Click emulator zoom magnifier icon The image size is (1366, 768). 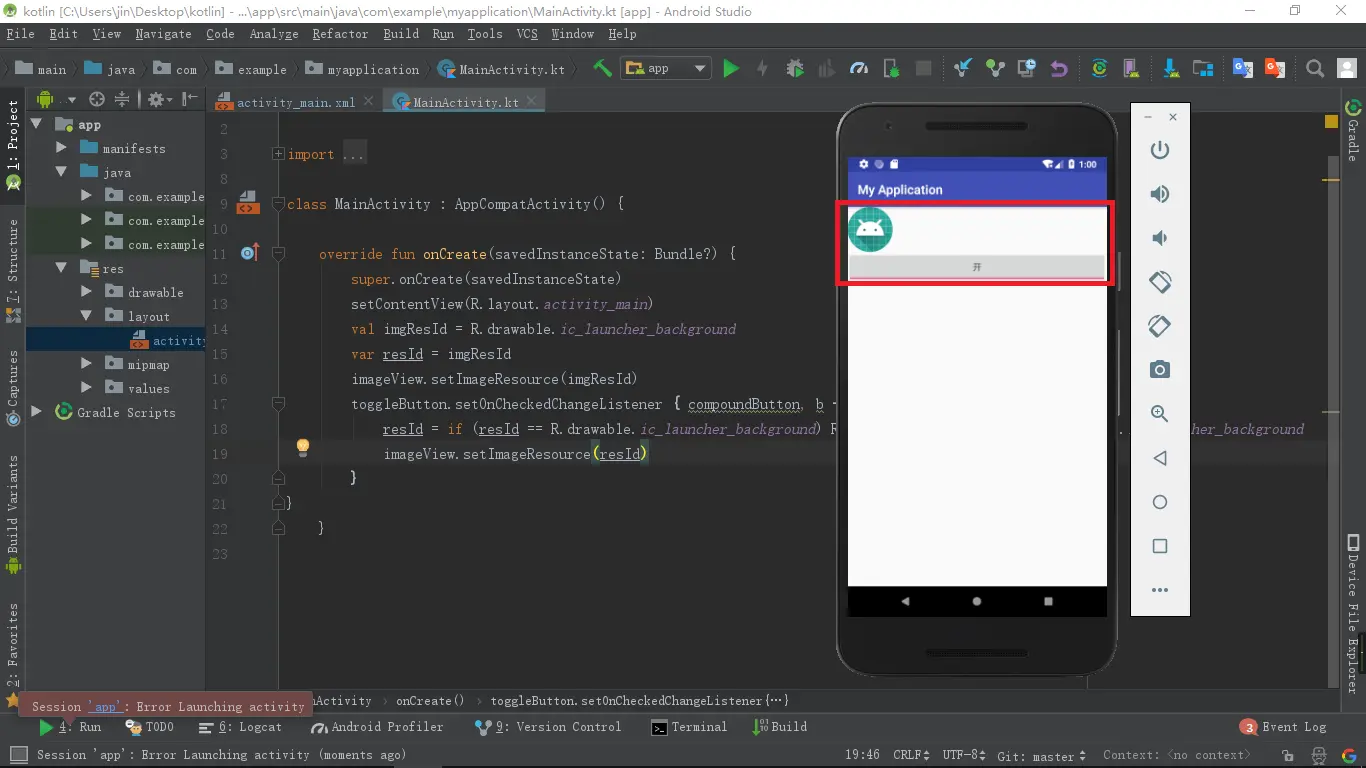tap(1160, 414)
